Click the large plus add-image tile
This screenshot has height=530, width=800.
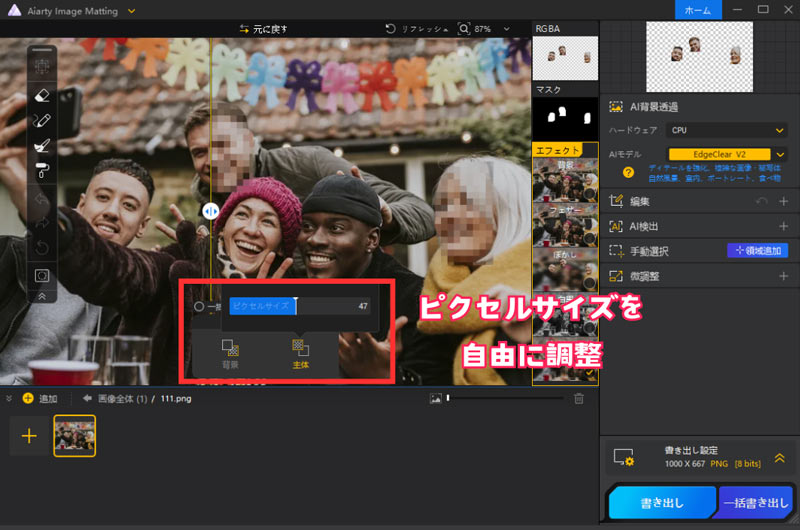point(30,436)
